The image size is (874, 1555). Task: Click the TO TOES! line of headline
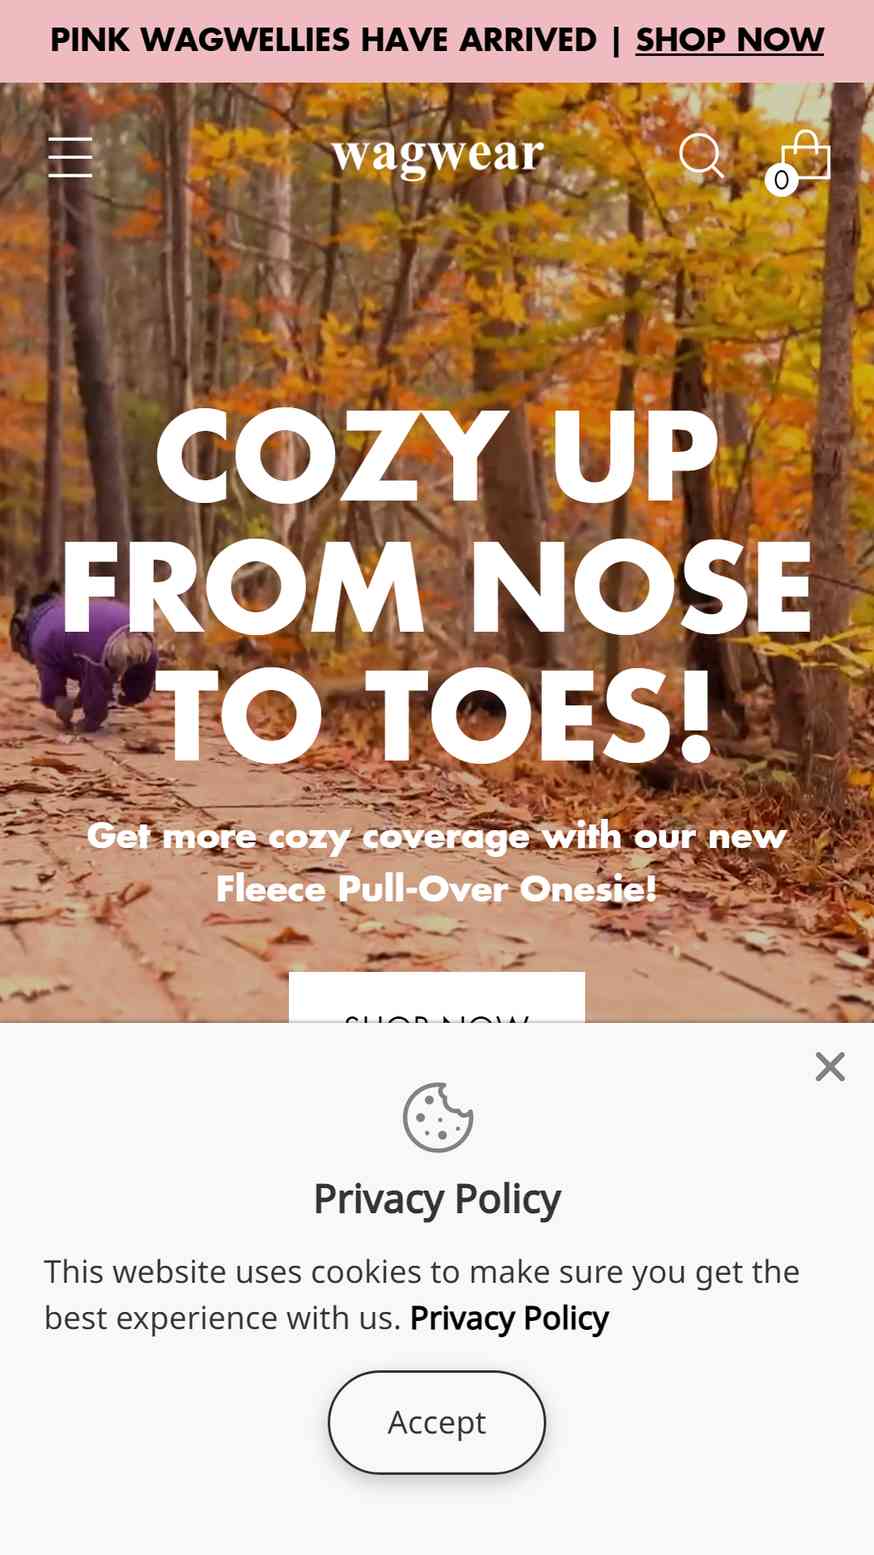coord(437,718)
